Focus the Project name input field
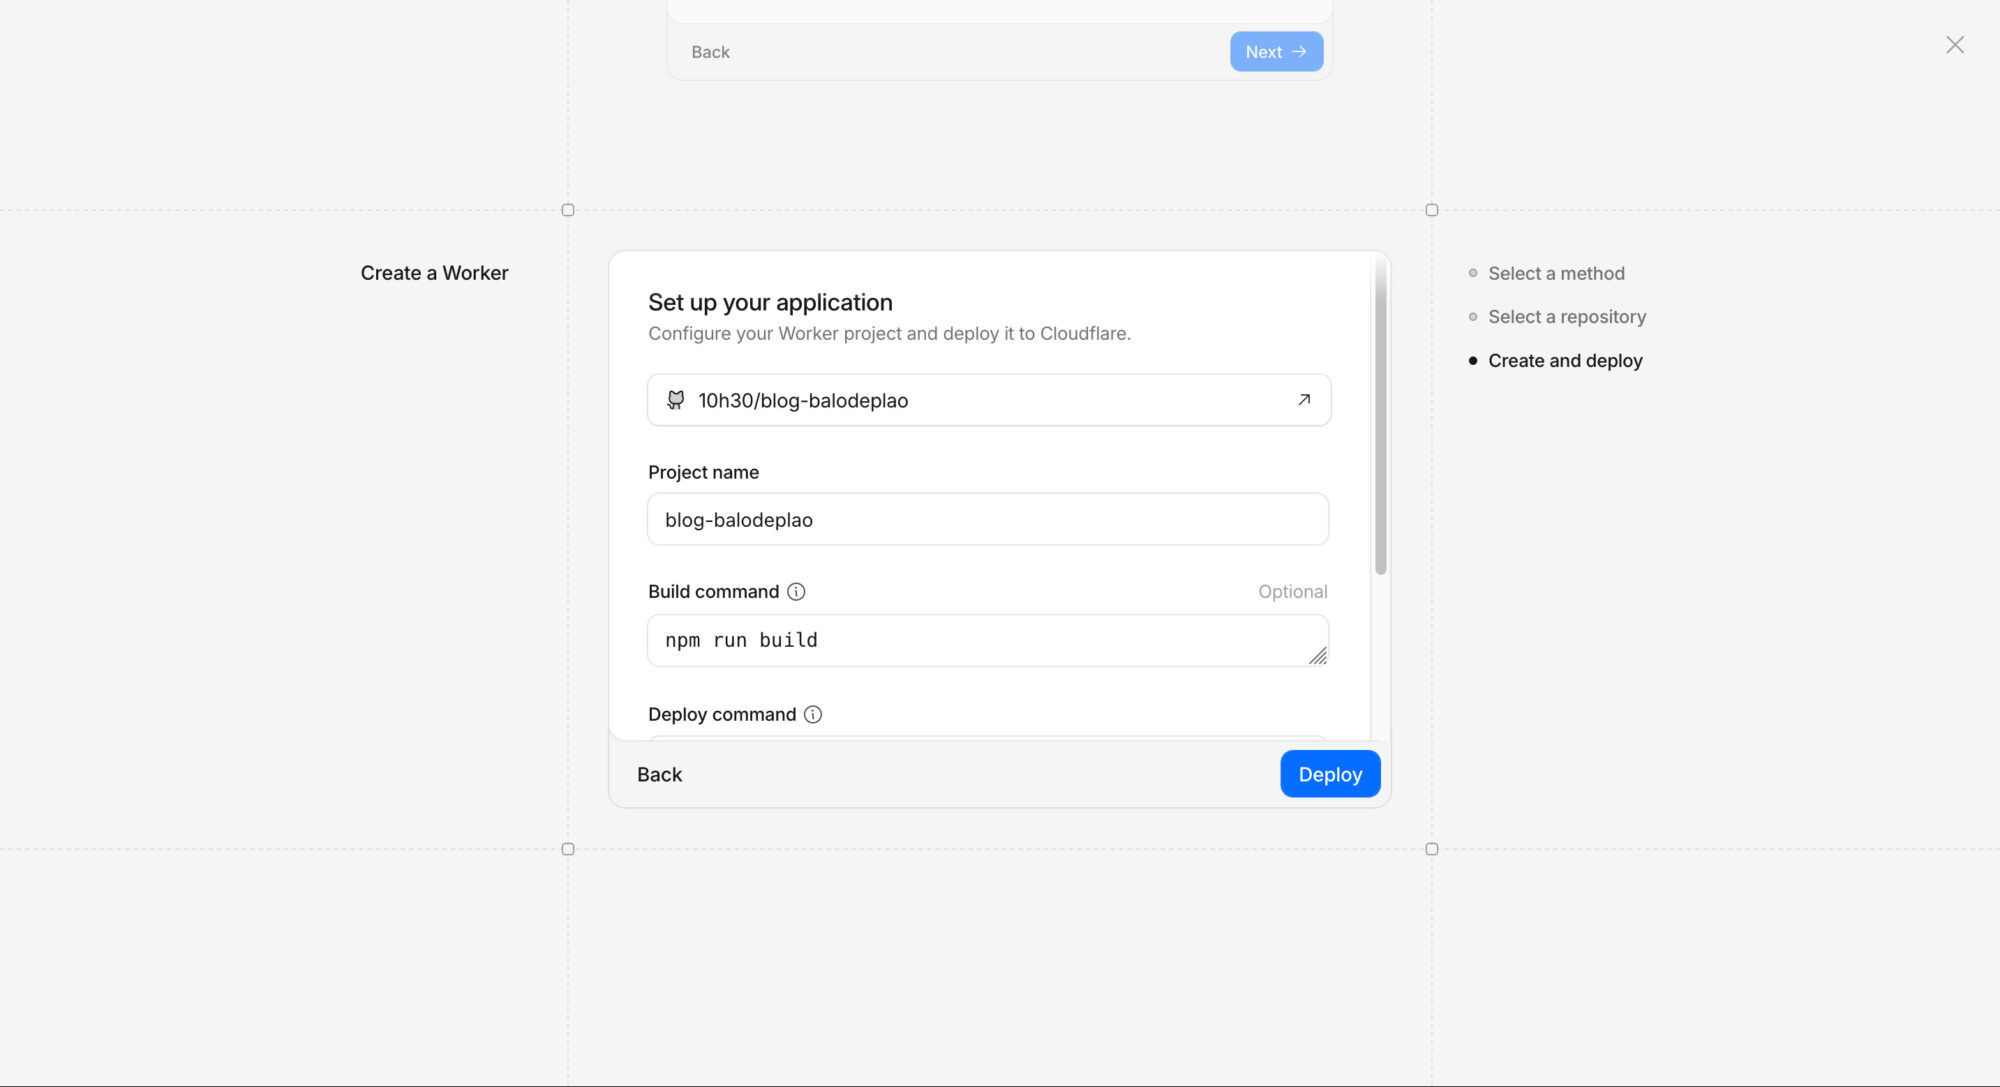 (x=987, y=520)
